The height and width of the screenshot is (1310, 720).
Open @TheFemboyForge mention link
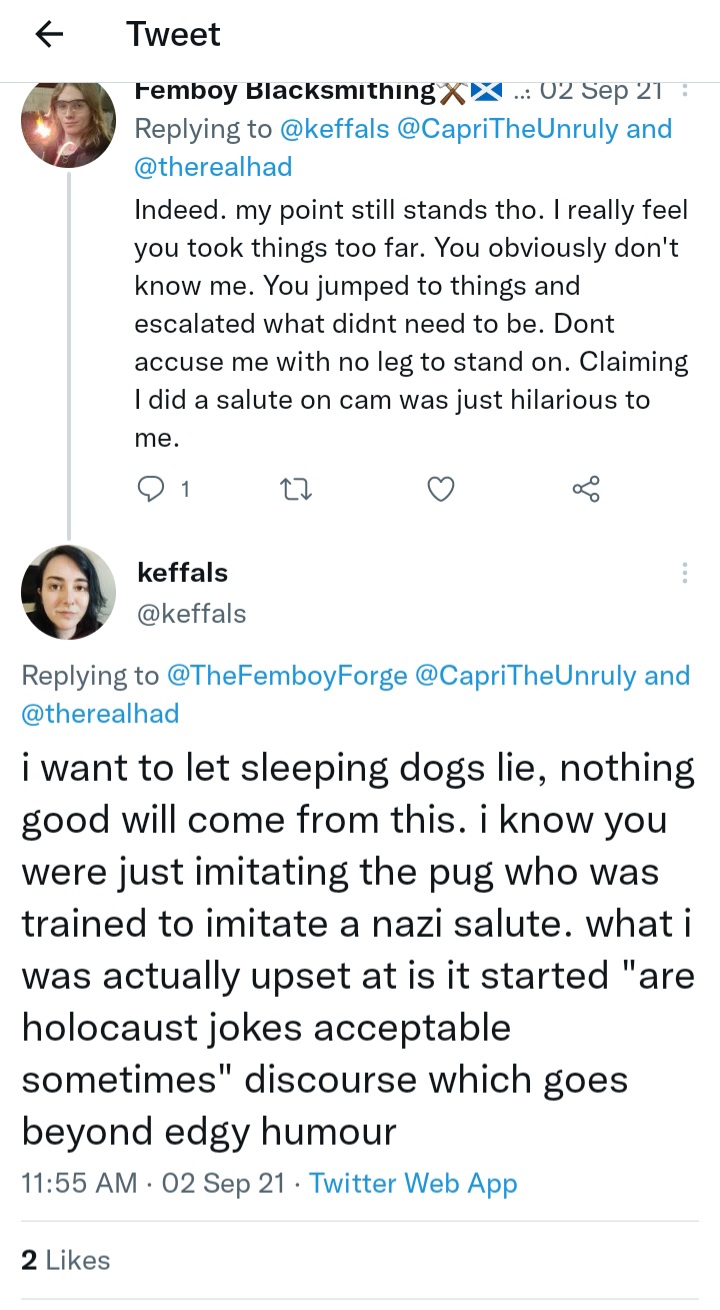[286, 675]
